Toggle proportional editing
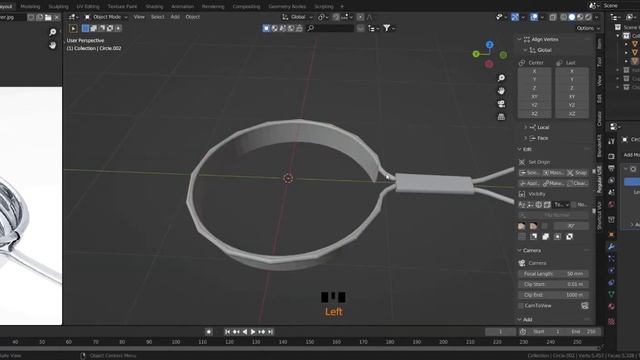This screenshot has height=360, width=640. tap(360, 17)
